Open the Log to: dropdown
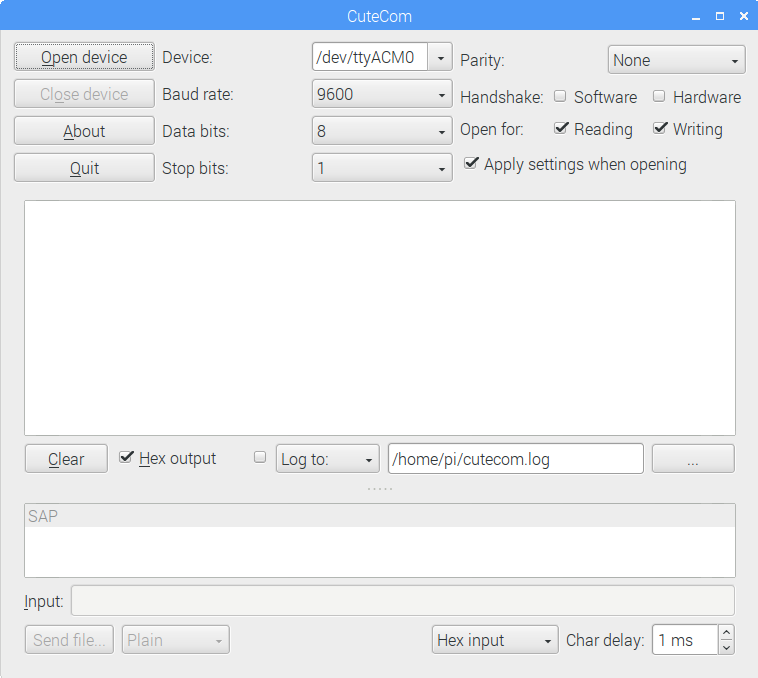 pyautogui.click(x=328, y=459)
